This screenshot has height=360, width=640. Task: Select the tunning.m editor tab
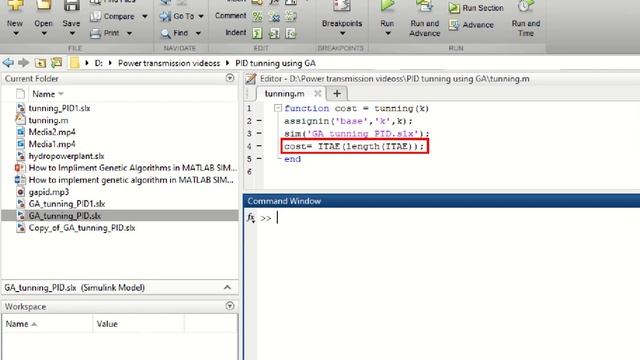pos(284,93)
